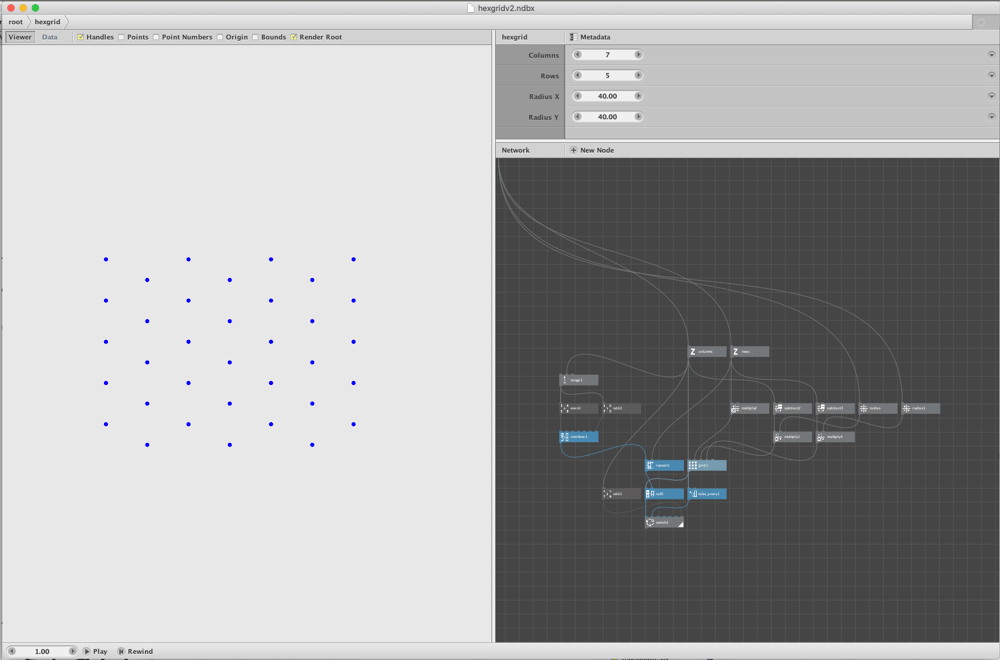Decrease the Rows value with its left arrow
The image size is (1000, 660).
pos(578,75)
